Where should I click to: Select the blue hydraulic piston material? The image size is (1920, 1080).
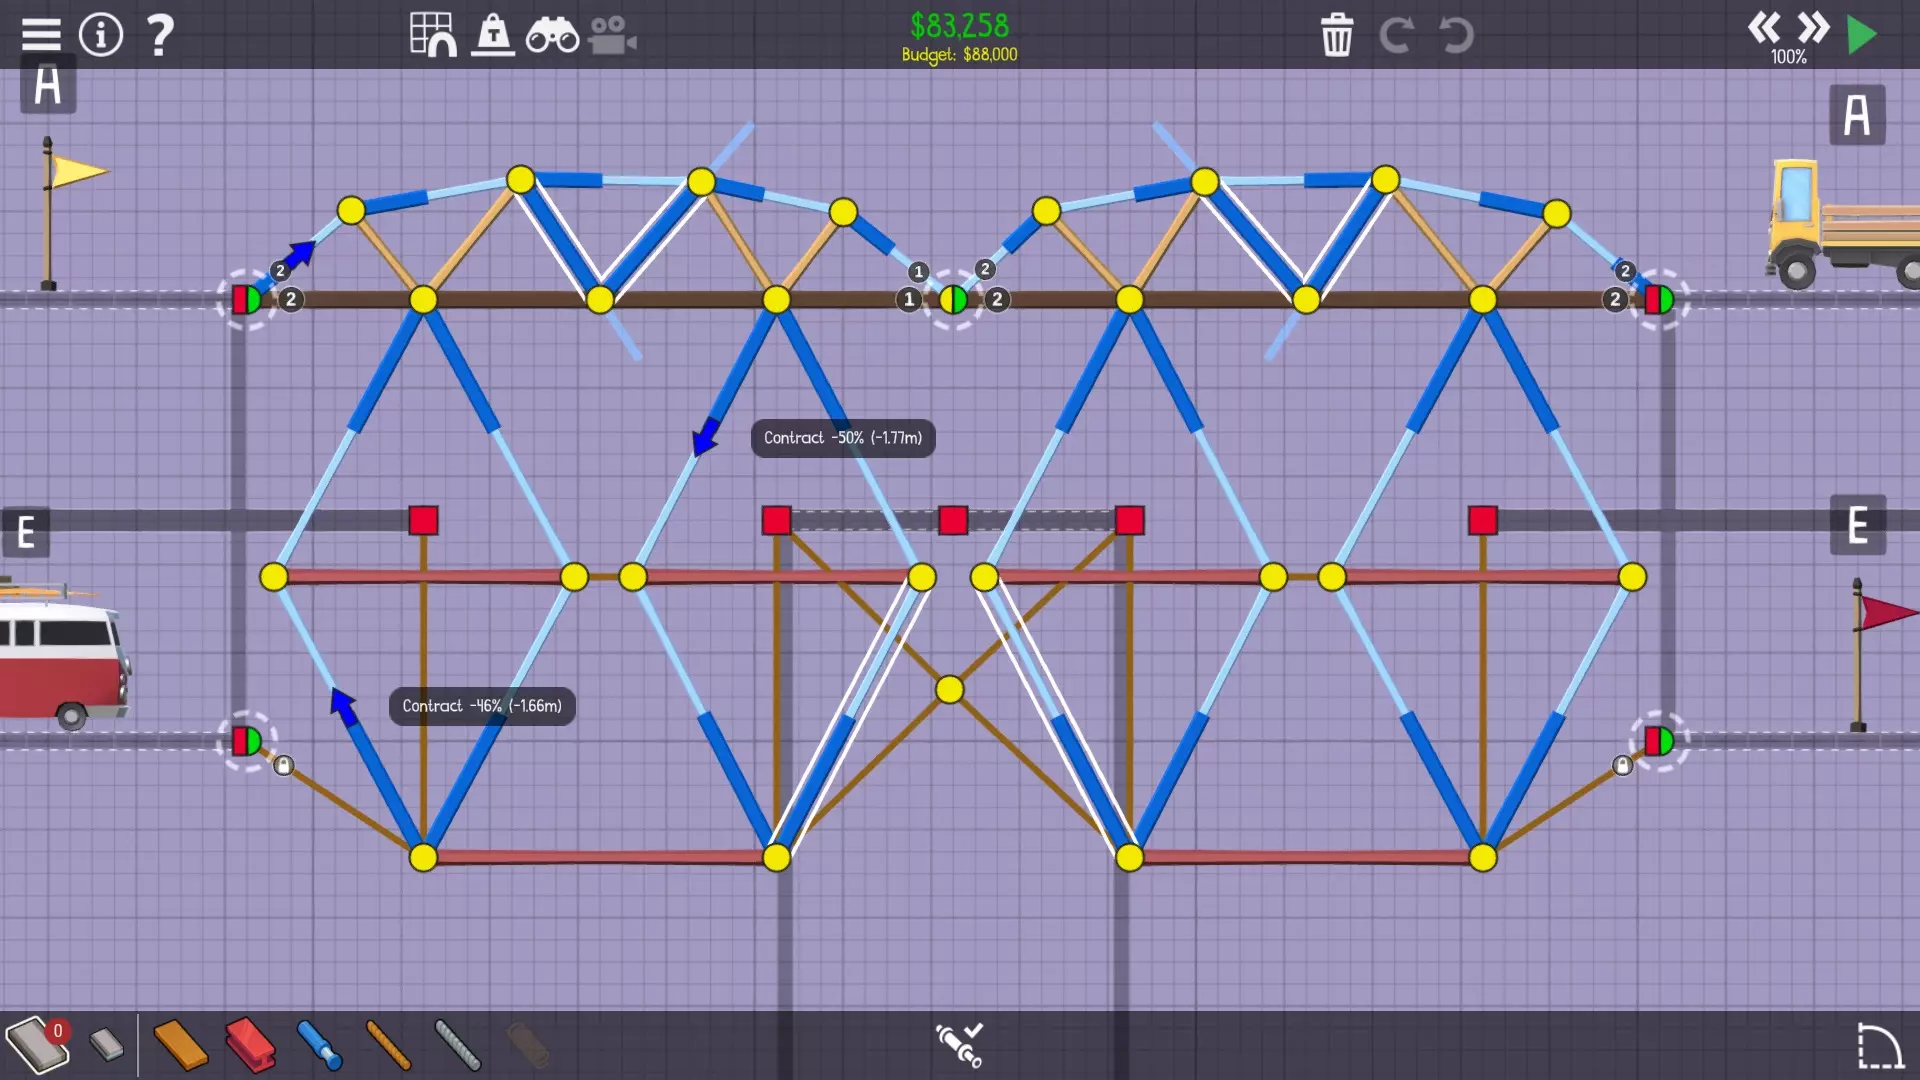click(320, 1045)
